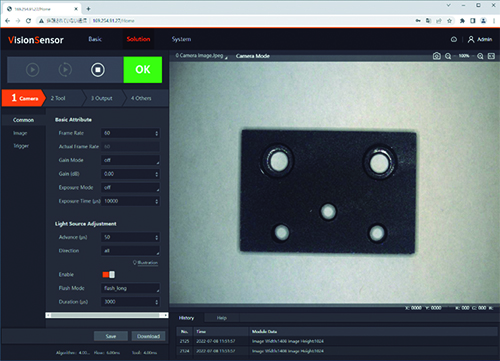The height and width of the screenshot is (361, 500).
Task: Open the Basic top menu
Action: (95, 39)
